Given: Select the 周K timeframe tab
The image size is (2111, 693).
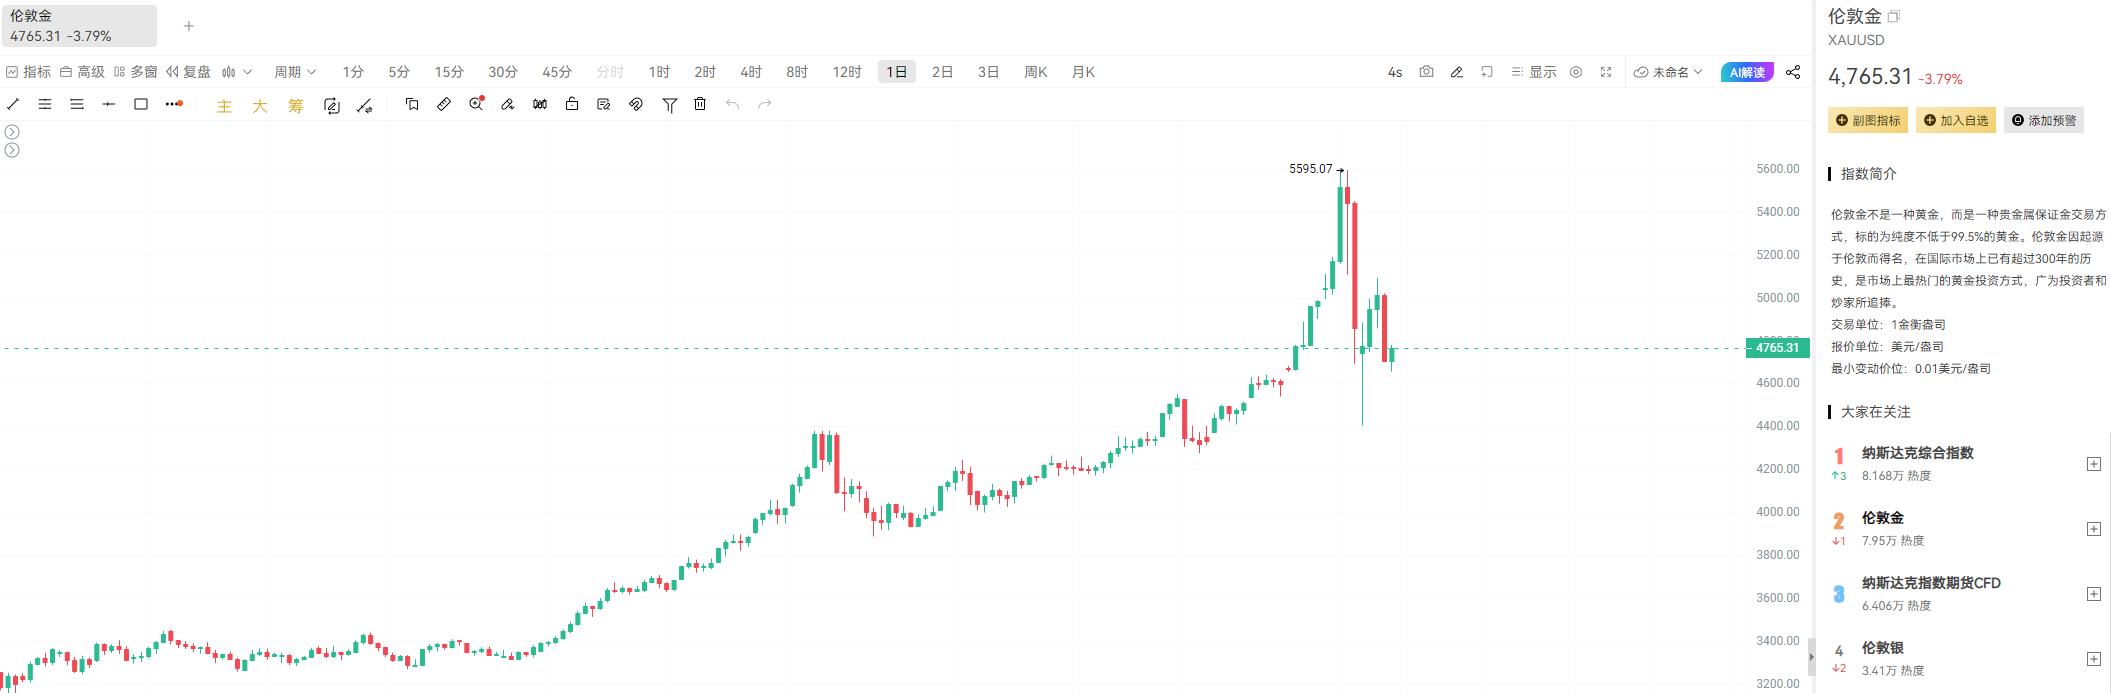Looking at the screenshot, I should pyautogui.click(x=1036, y=72).
